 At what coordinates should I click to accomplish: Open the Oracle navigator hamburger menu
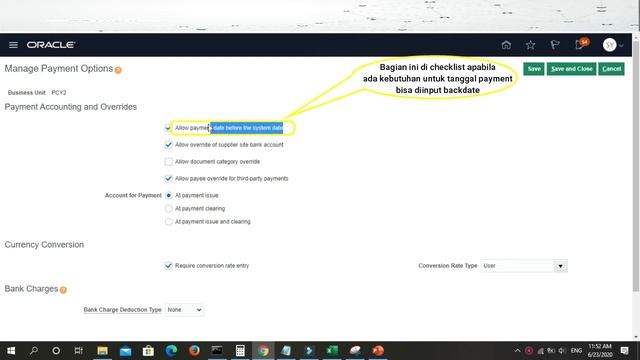click(x=13, y=45)
